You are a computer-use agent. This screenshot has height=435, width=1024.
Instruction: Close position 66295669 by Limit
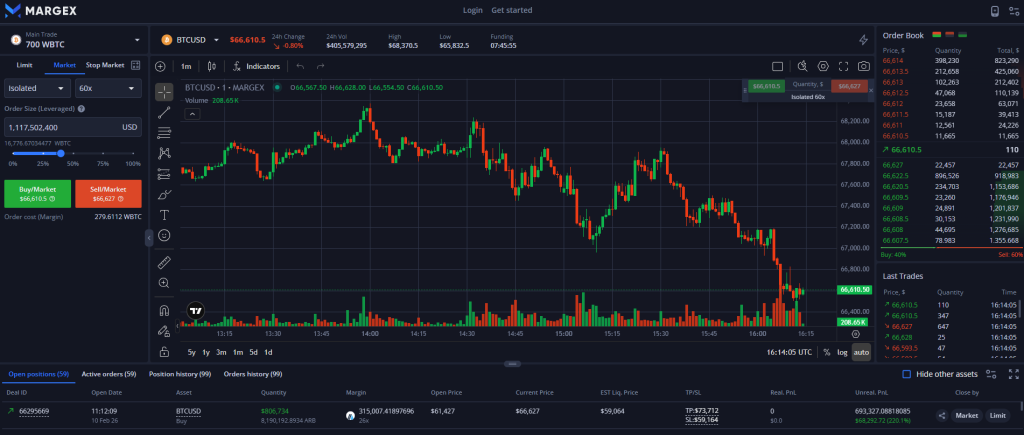(997, 415)
